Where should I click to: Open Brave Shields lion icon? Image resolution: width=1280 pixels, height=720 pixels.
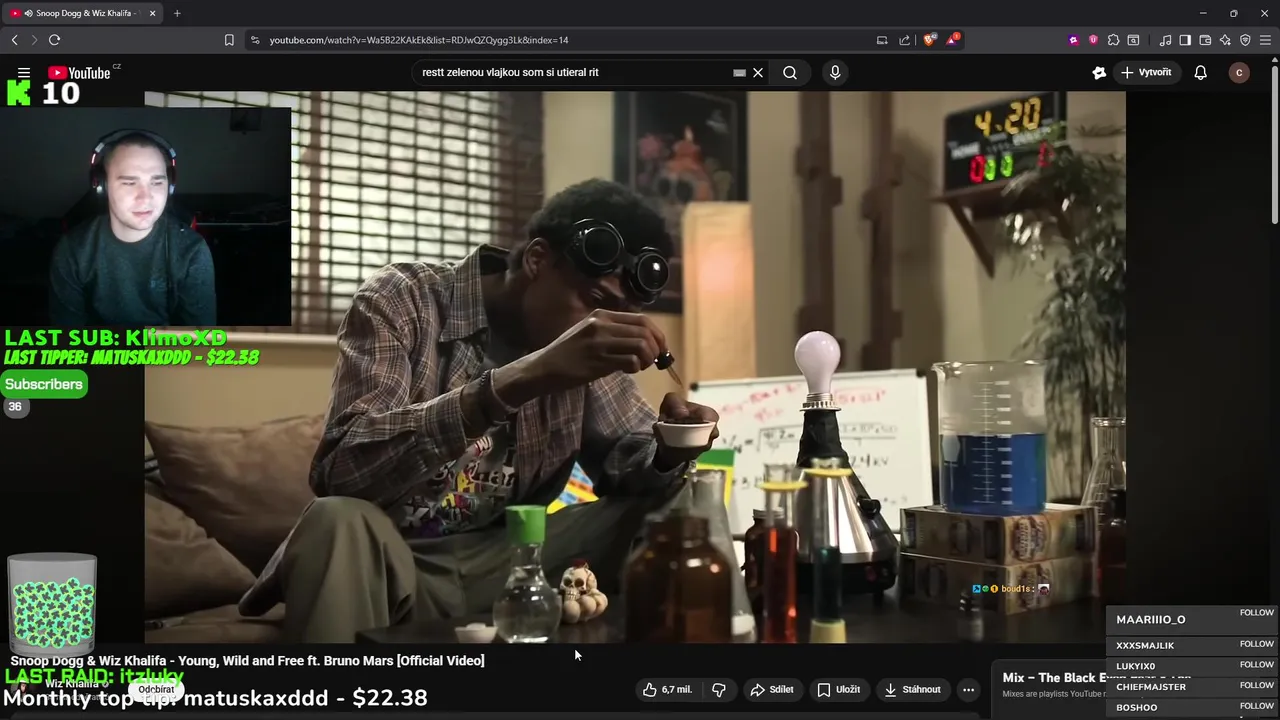pos(930,40)
